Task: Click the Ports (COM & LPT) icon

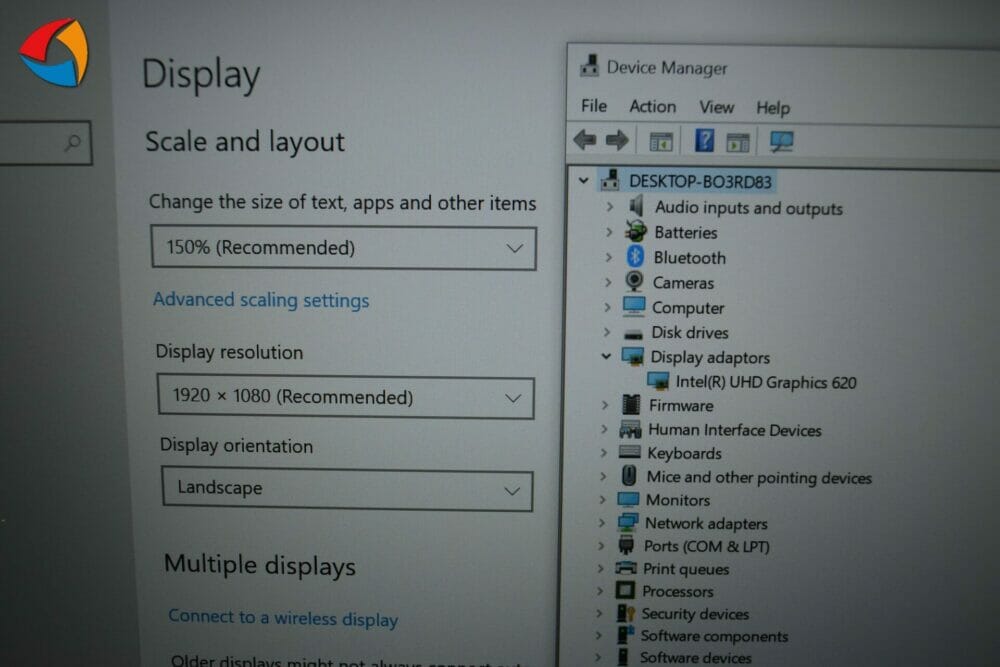Action: point(626,545)
